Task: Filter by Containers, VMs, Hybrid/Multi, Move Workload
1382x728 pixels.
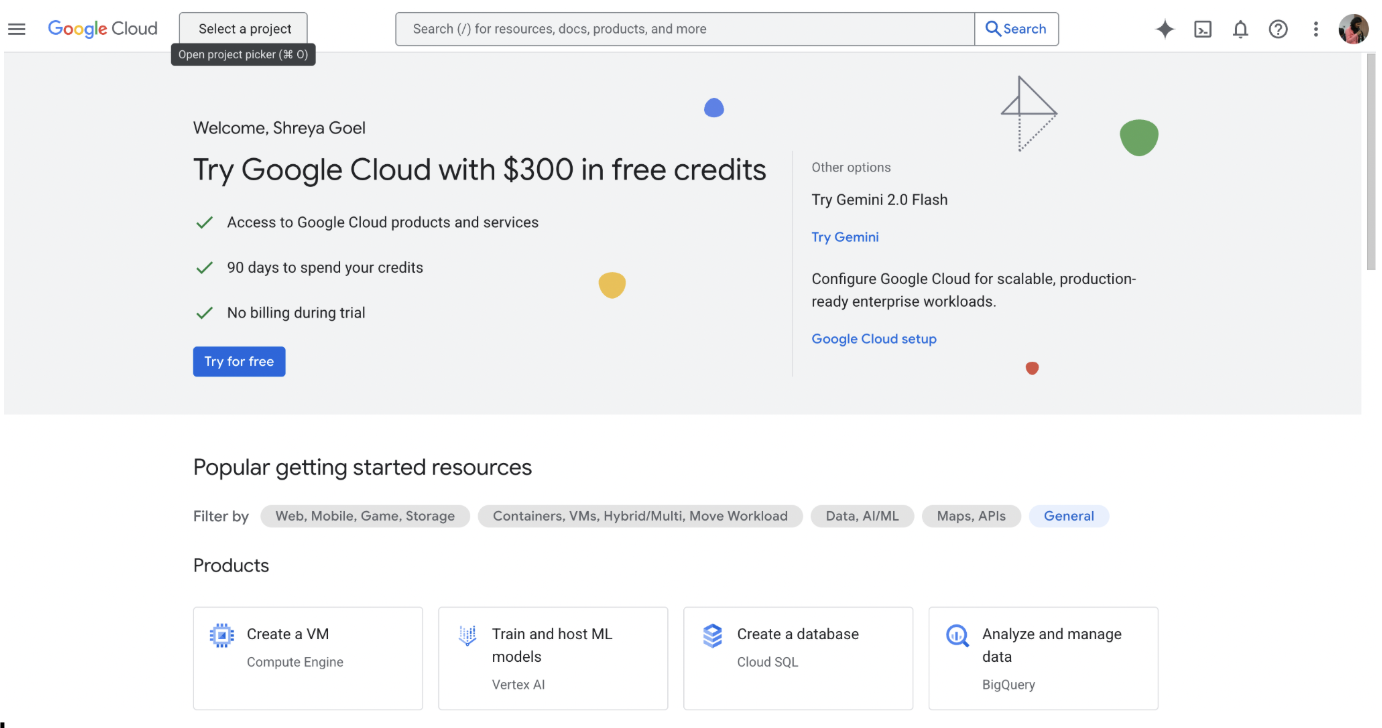Action: click(640, 516)
